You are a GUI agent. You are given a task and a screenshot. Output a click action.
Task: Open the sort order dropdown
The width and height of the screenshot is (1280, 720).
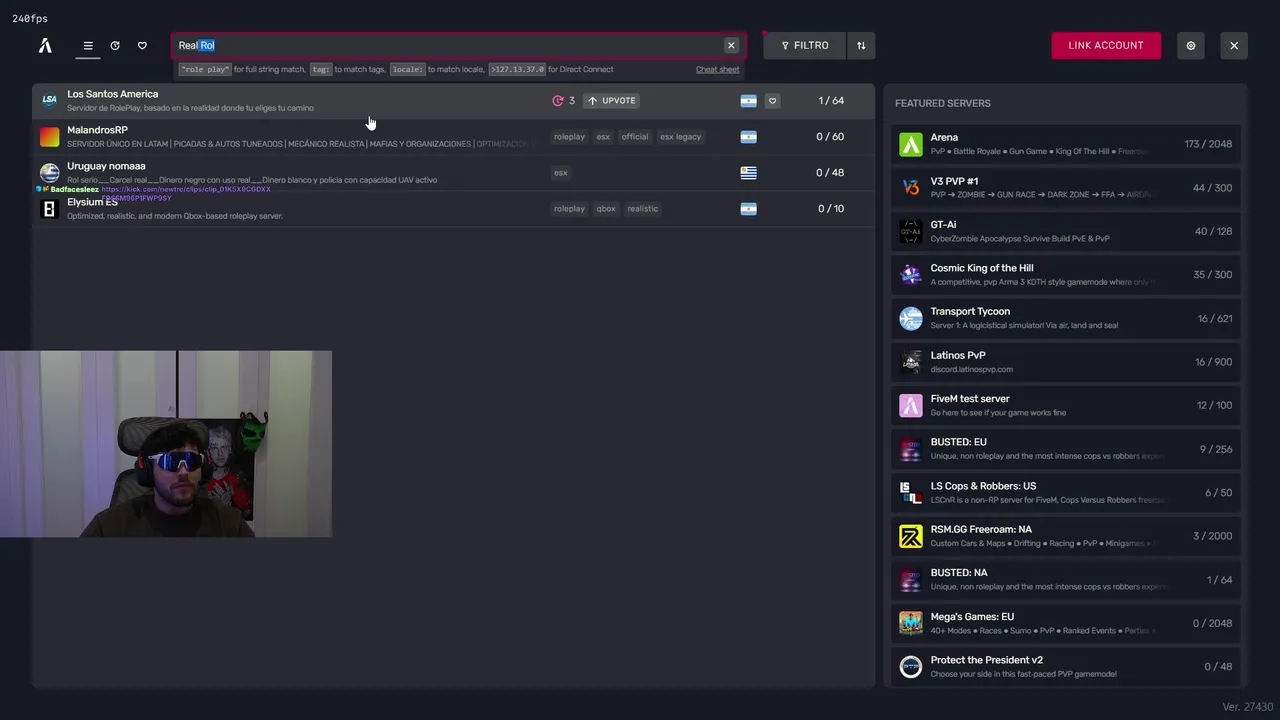[861, 45]
